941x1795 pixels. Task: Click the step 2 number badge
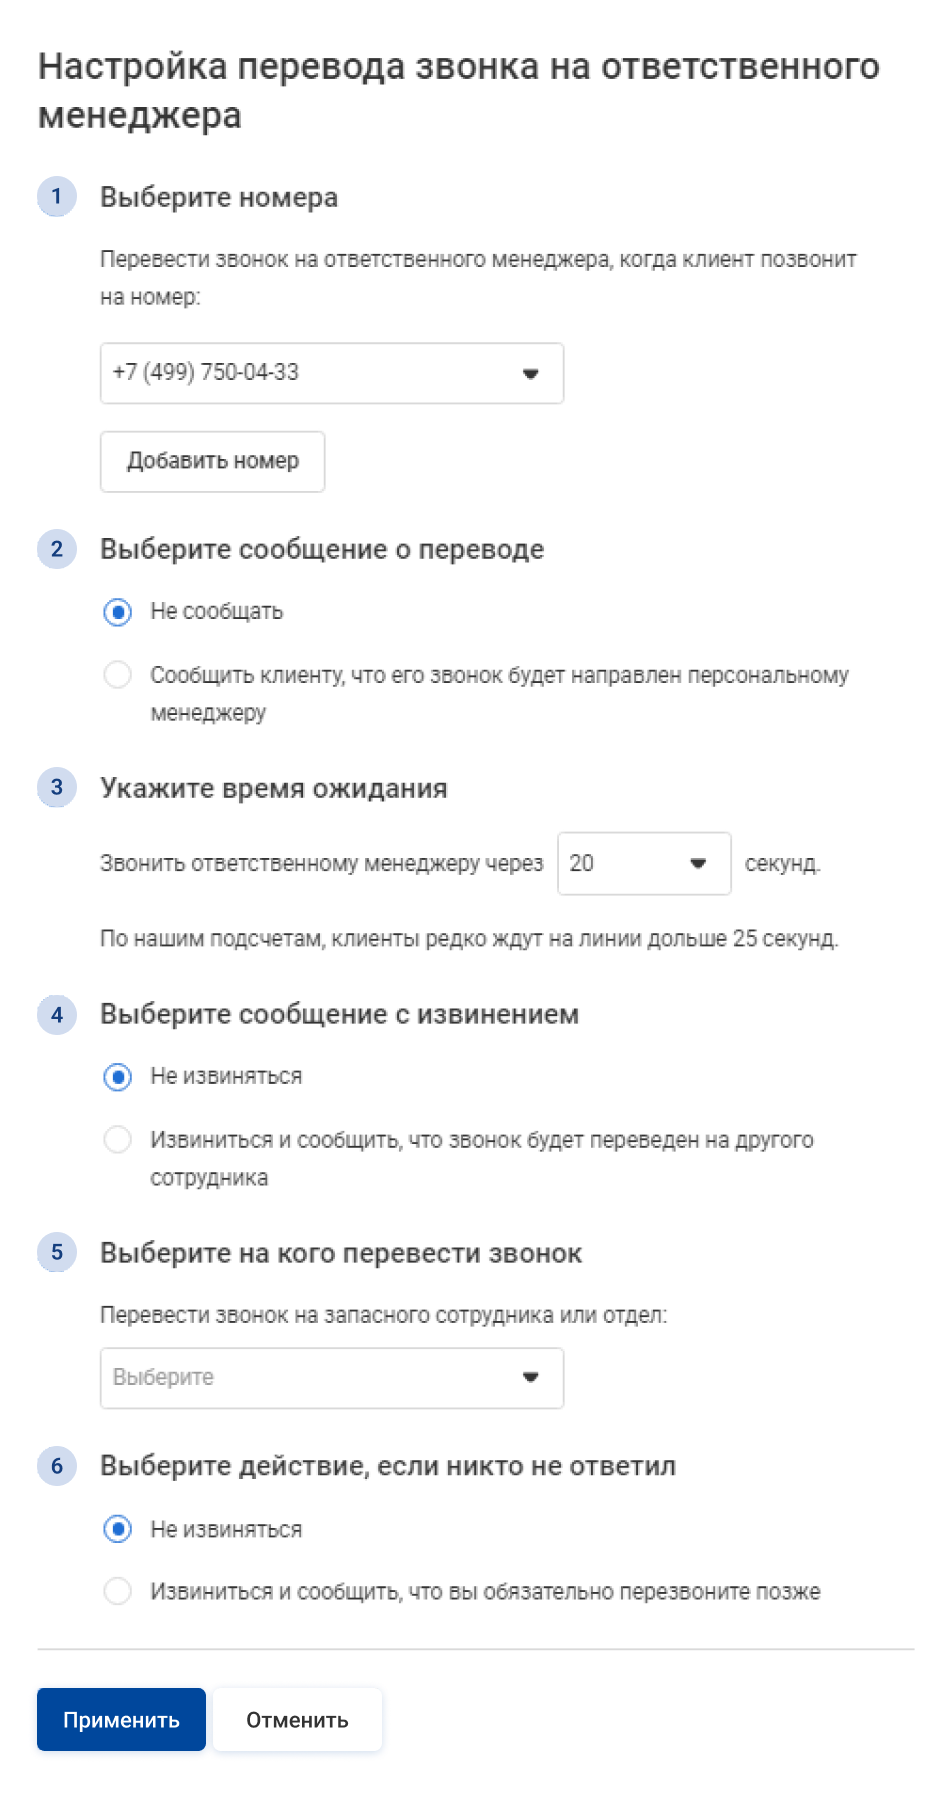(x=57, y=548)
